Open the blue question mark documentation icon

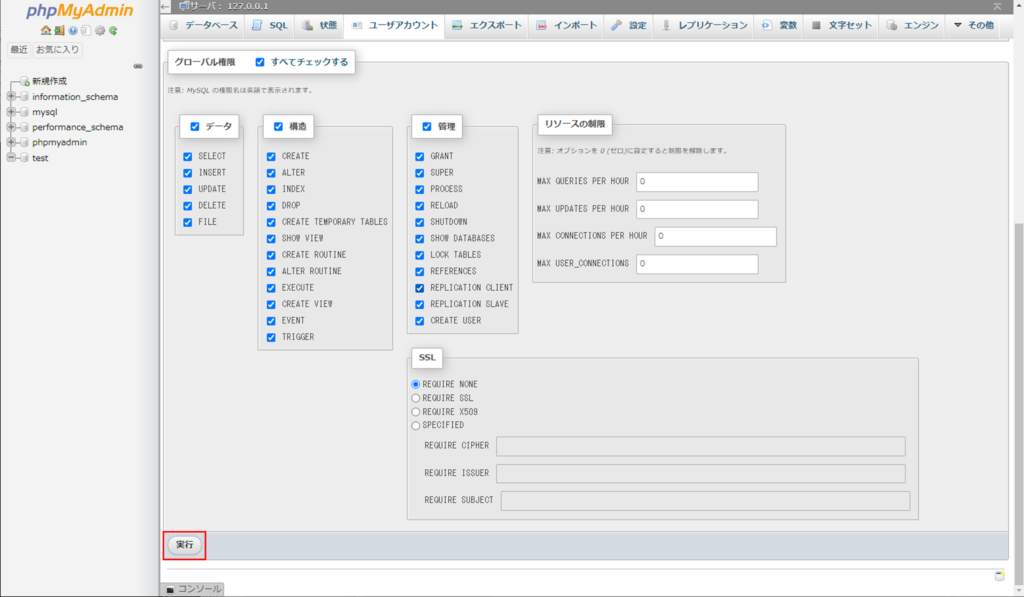point(73,31)
